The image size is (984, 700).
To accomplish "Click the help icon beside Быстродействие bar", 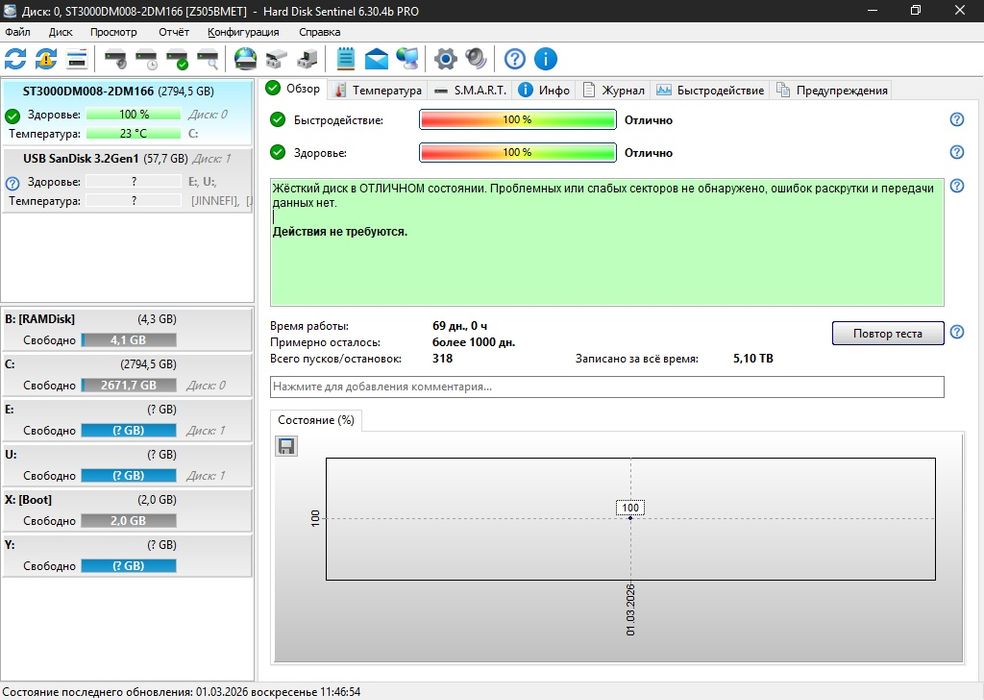I will (x=956, y=120).
